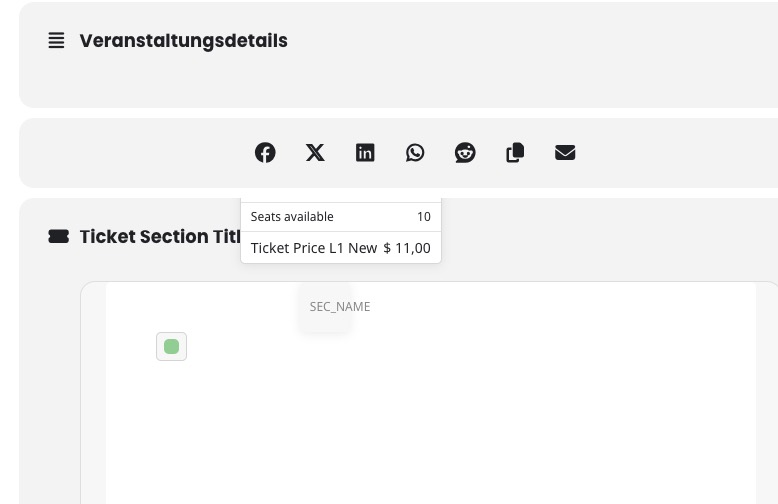Click the ticket icon beside Ticket Section Title
The image size is (778, 504).
(59, 236)
